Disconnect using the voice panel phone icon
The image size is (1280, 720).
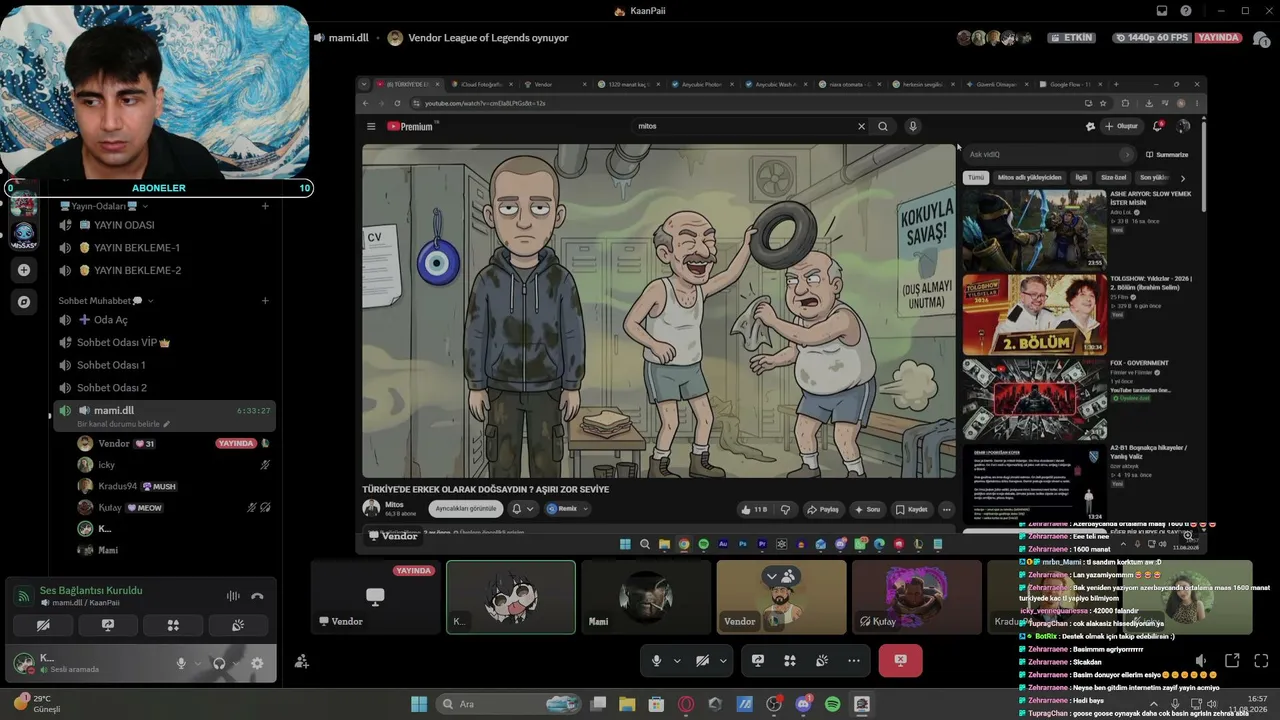(257, 596)
